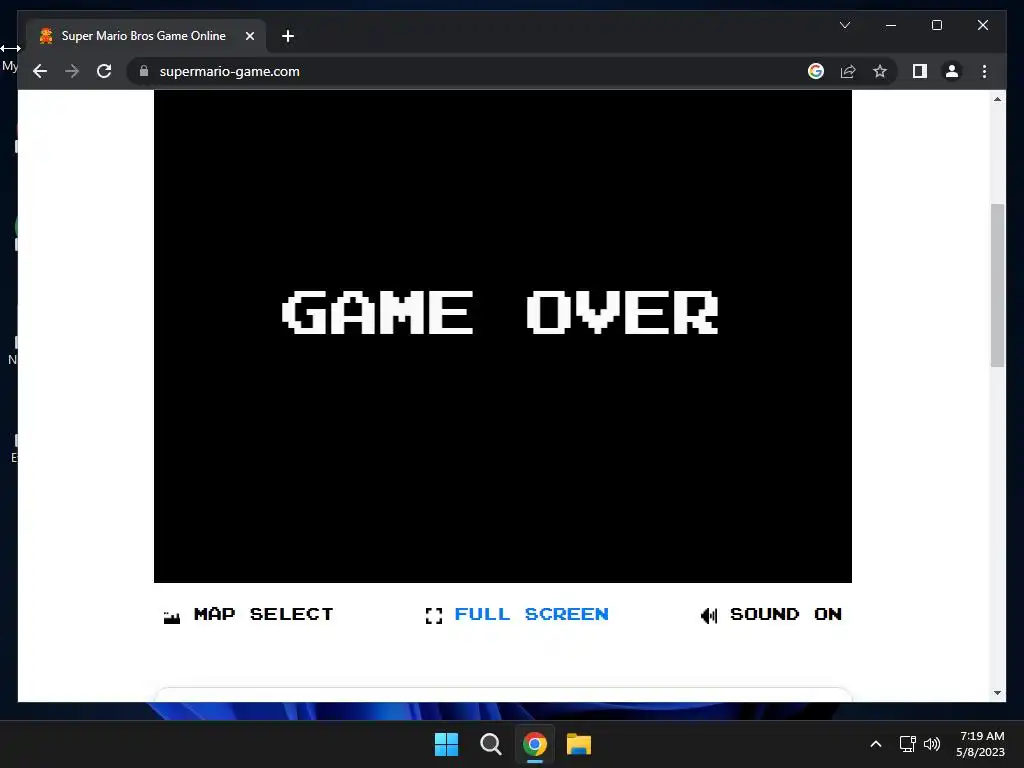The width and height of the screenshot is (1024, 768).
Task: Close the Super Mario Bros tab
Action: coord(249,36)
